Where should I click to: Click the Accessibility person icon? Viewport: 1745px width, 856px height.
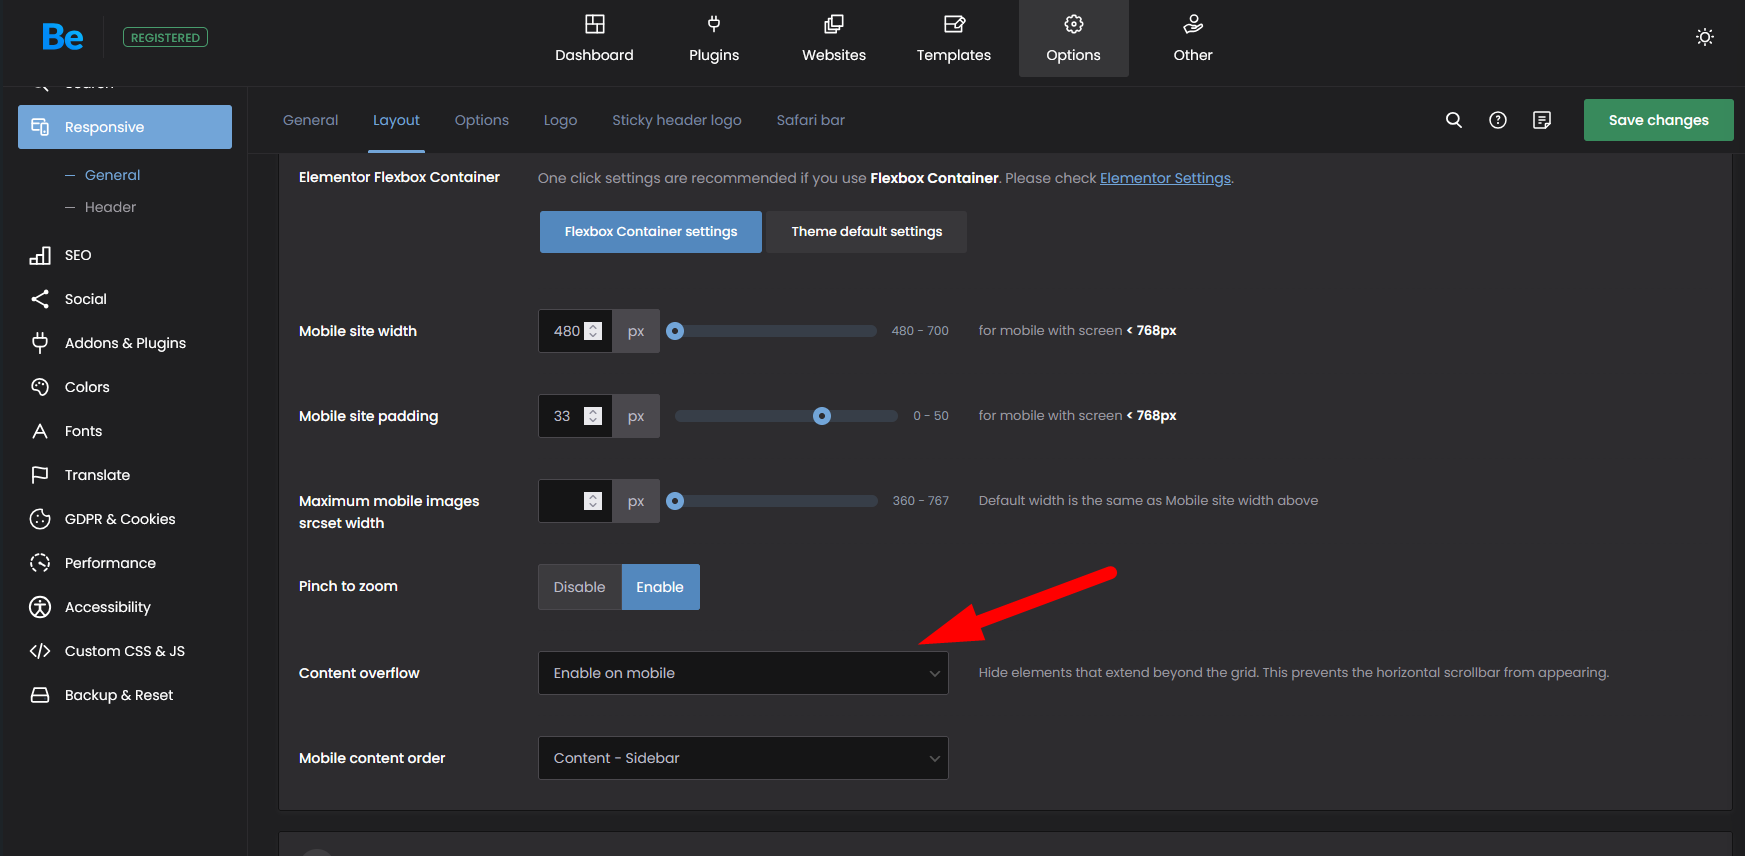[40, 607]
